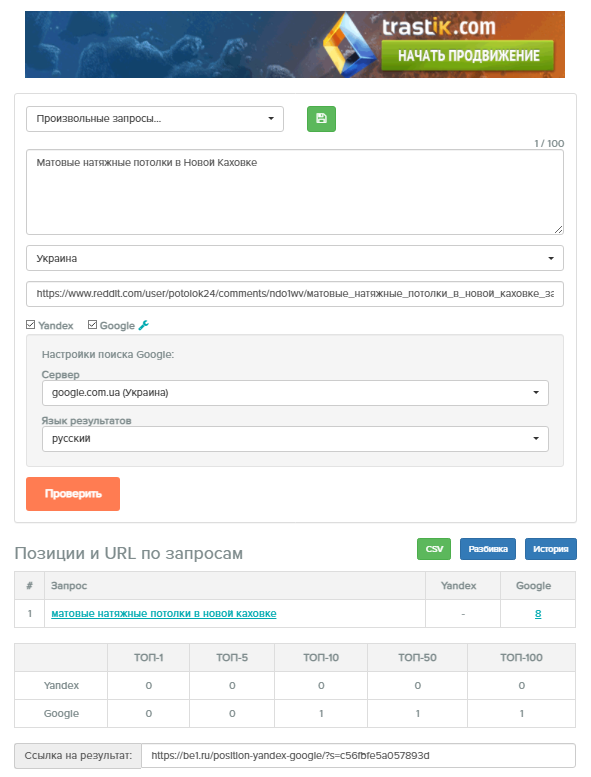Image resolution: width=591 pixels, height=777 pixels.
Task: Click into the queries text area
Action: 295,192
